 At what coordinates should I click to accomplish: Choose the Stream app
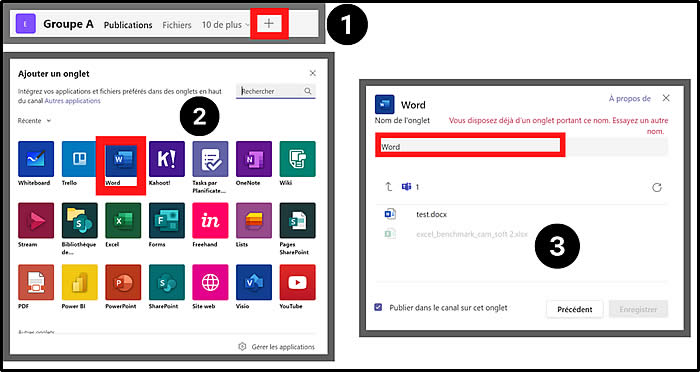pos(36,221)
